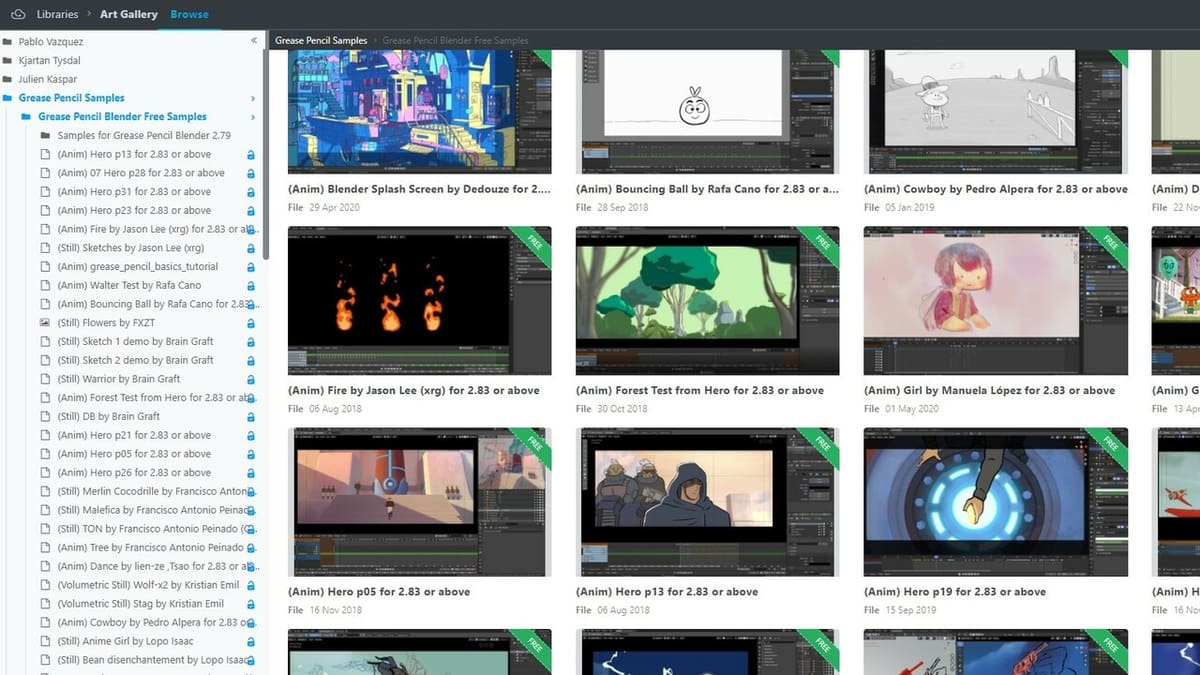The width and height of the screenshot is (1200, 675).
Task: Click the lock icon on the (Still) Anime Girl row
Action: [250, 642]
